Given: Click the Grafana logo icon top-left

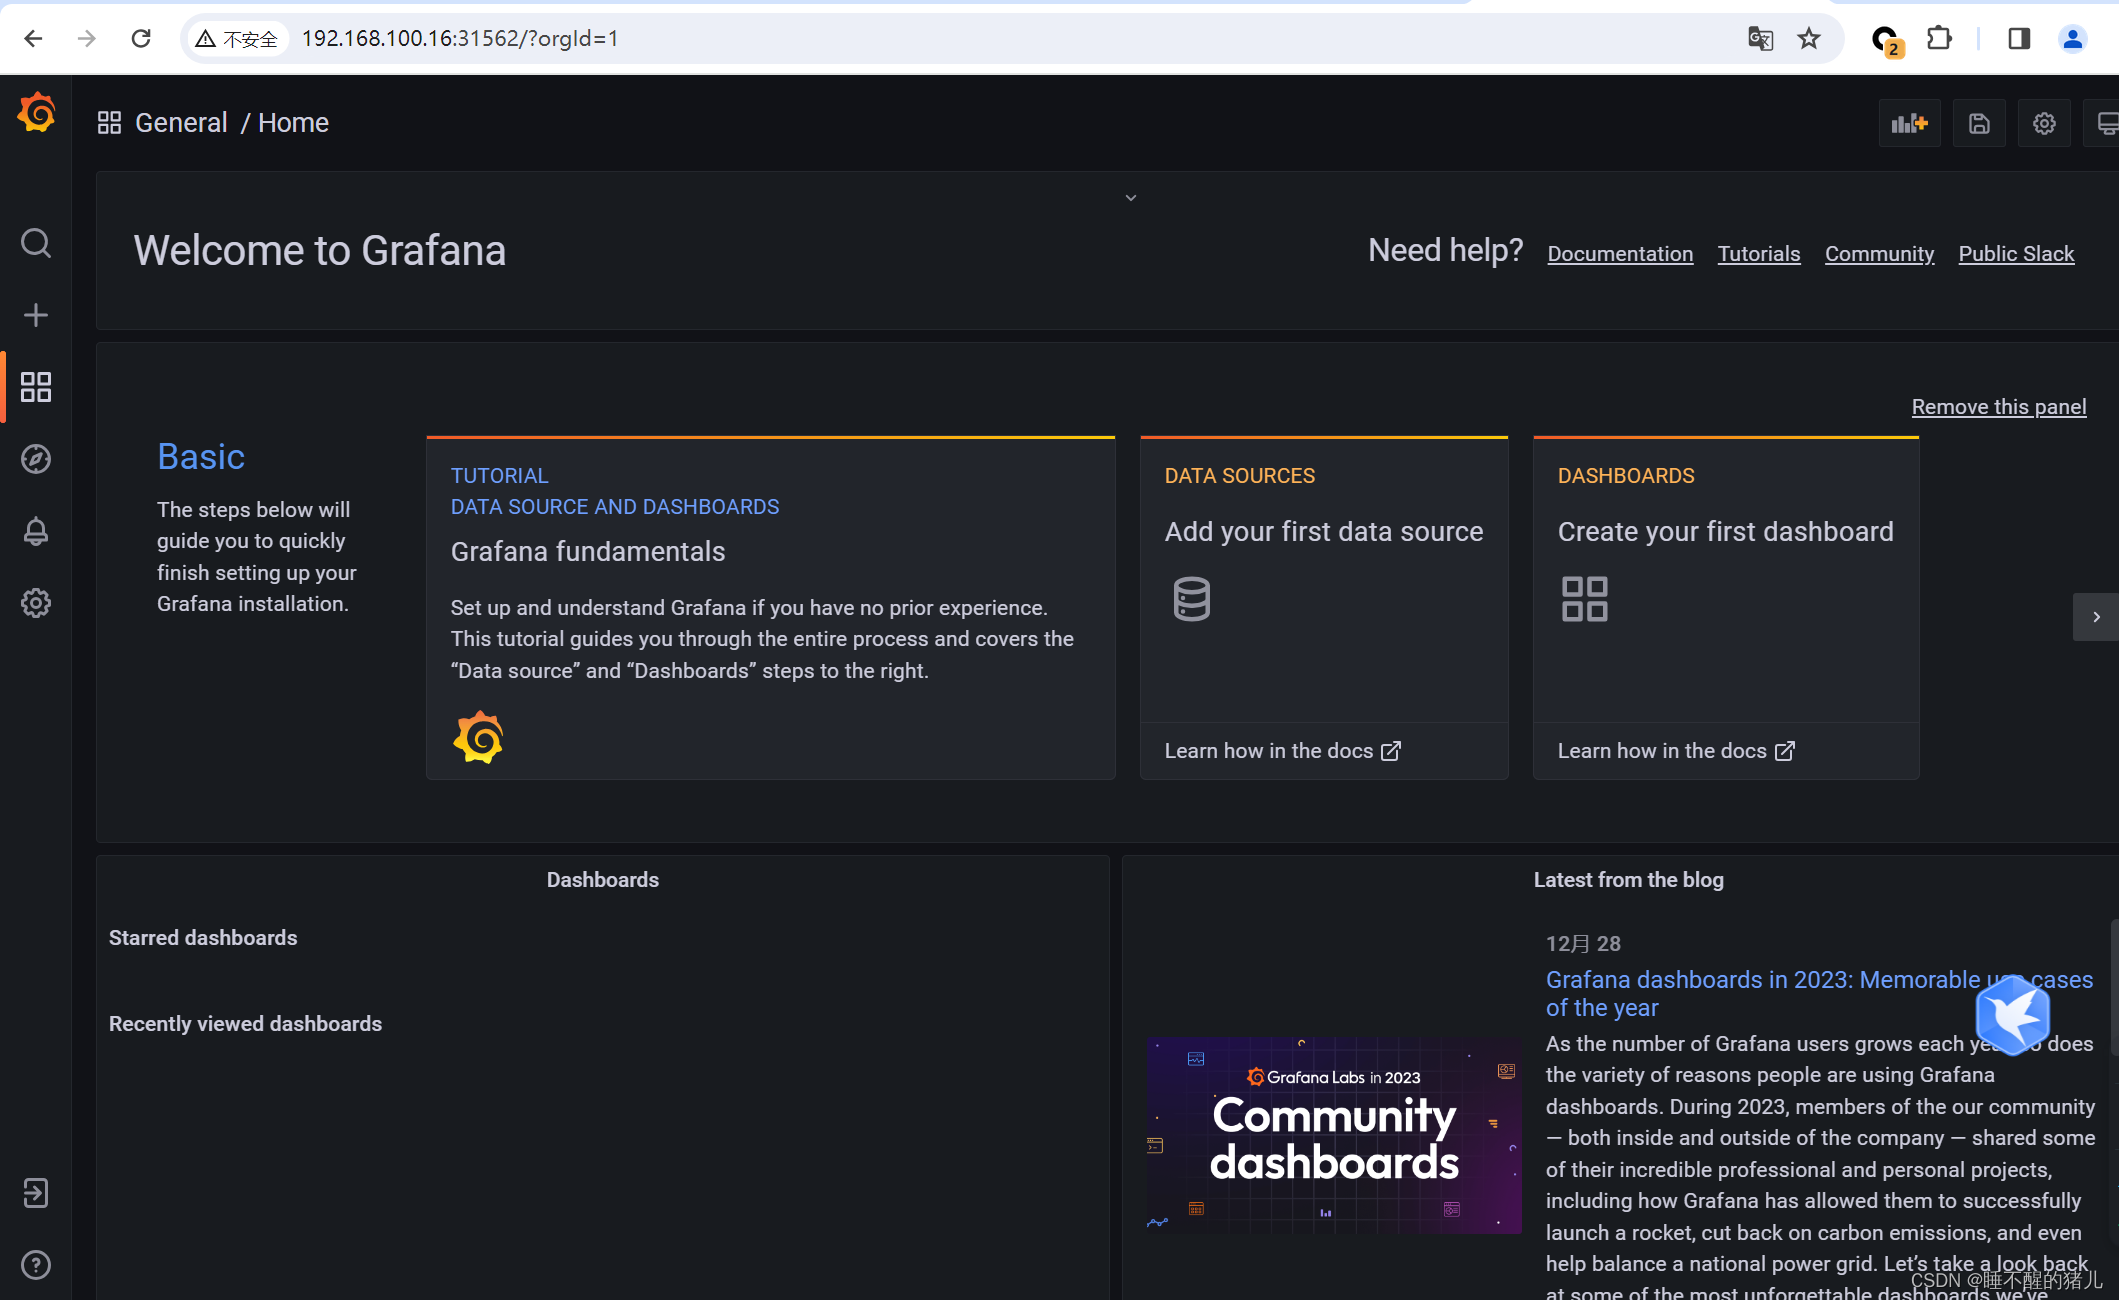Looking at the screenshot, I should click(36, 121).
